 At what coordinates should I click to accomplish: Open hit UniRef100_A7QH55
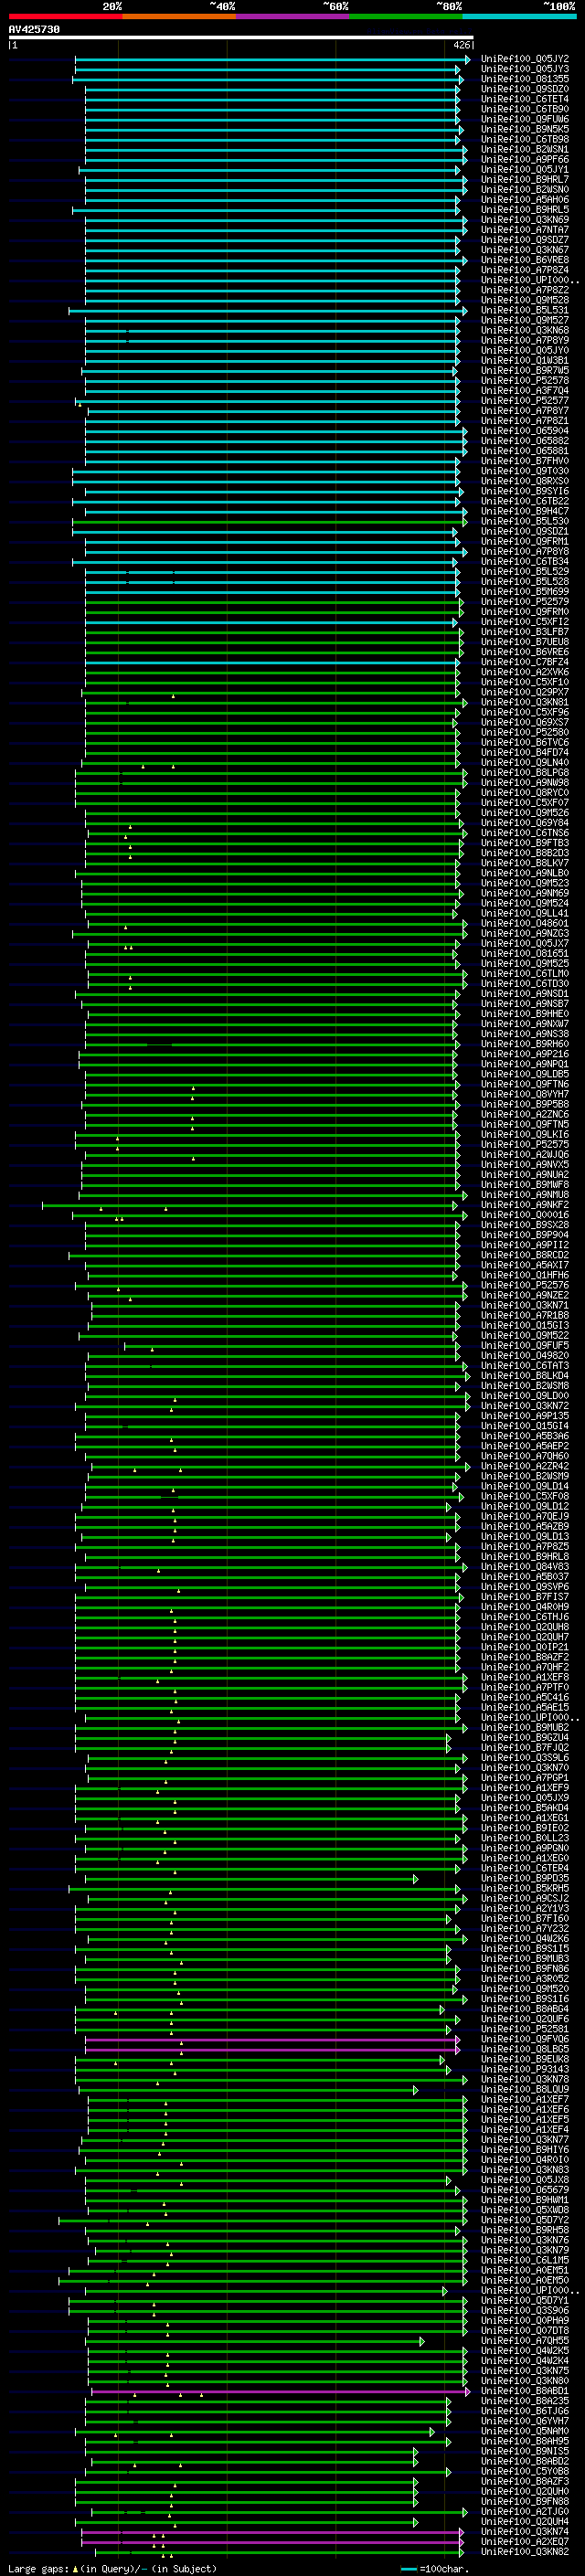[524, 2342]
